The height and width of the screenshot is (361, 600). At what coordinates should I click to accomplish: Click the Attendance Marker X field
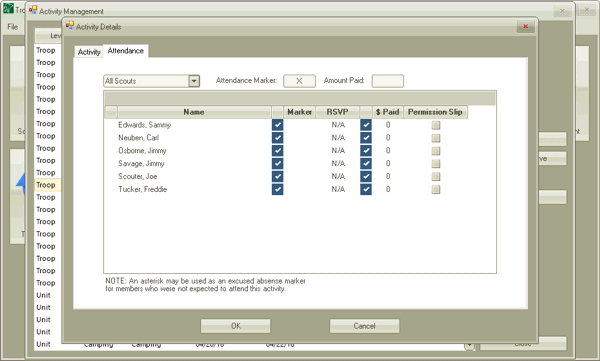tap(299, 81)
